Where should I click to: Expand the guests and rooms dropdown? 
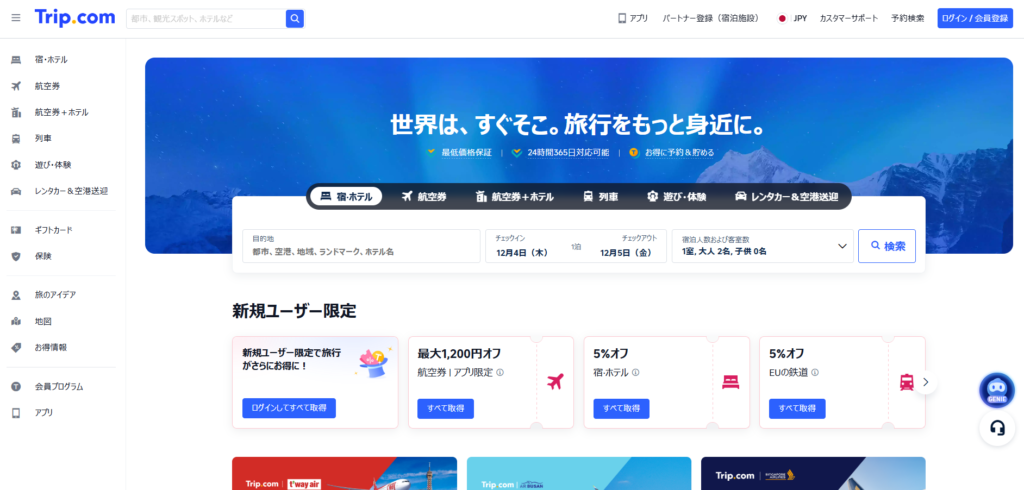click(842, 246)
